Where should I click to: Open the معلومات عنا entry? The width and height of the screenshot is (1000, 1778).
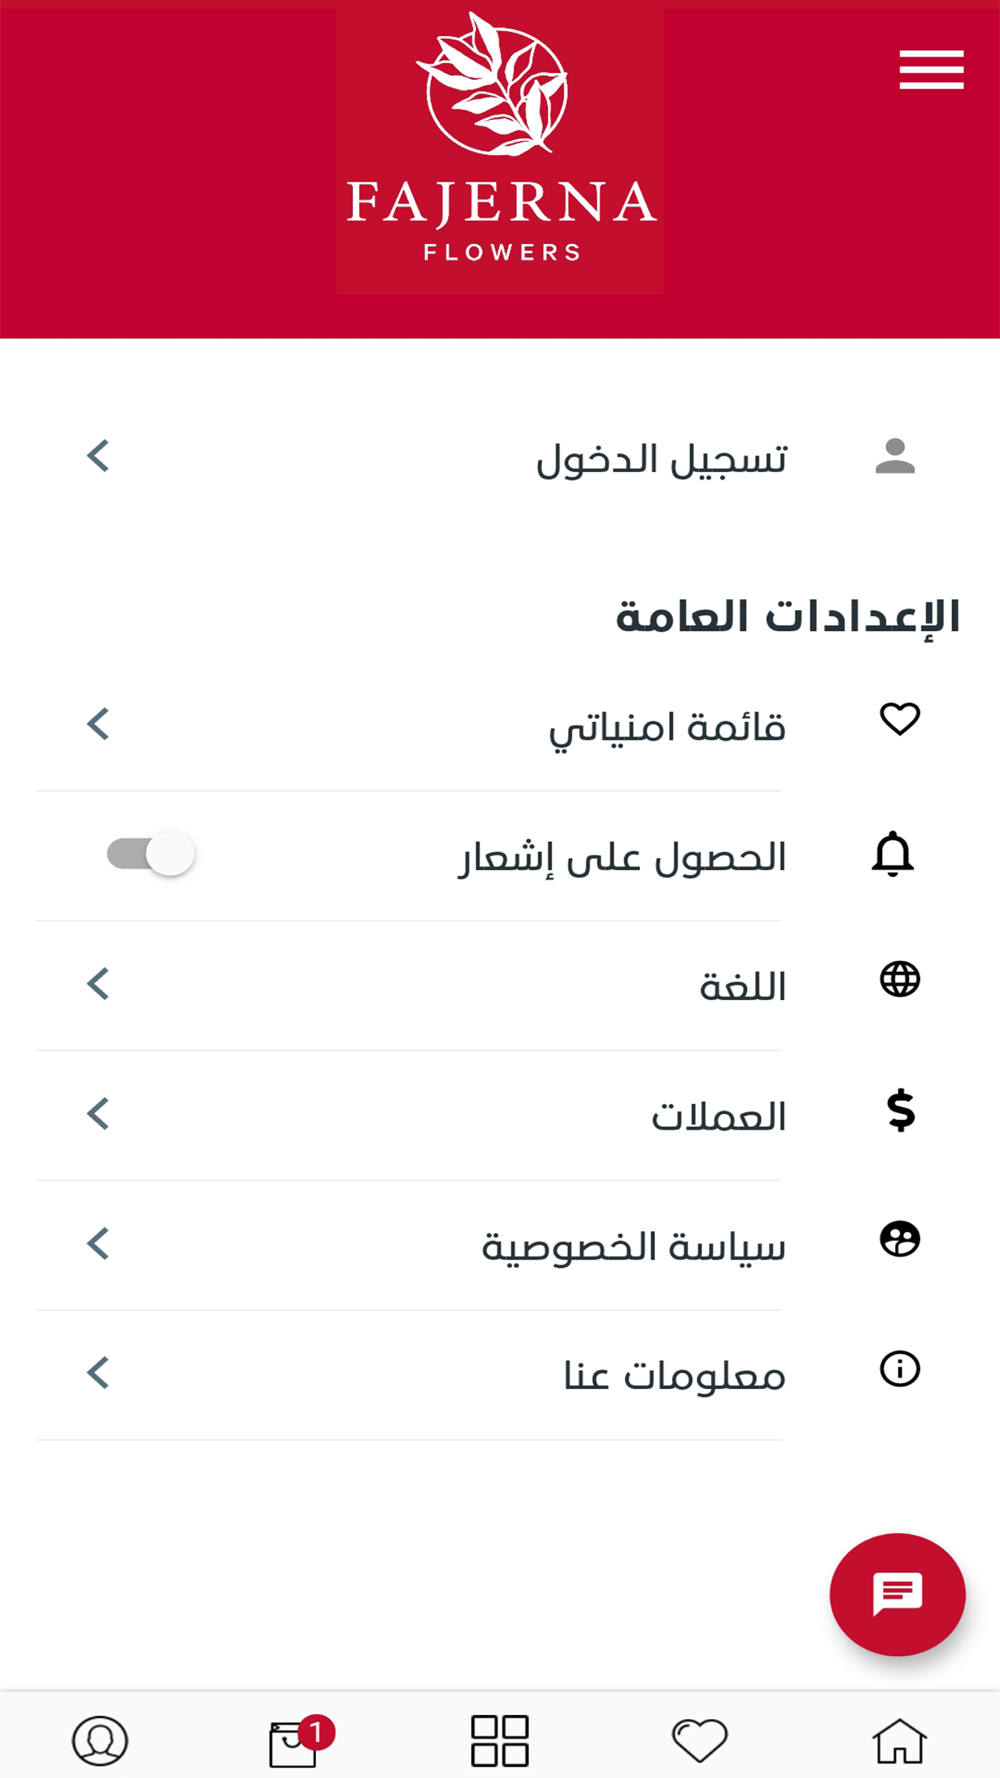[x=674, y=1376]
